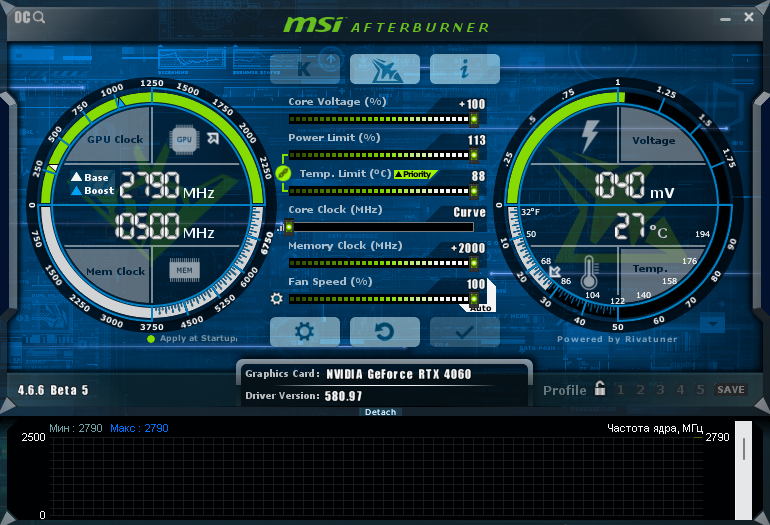
Task: Click the Power Limit slider handle
Action: point(474,155)
